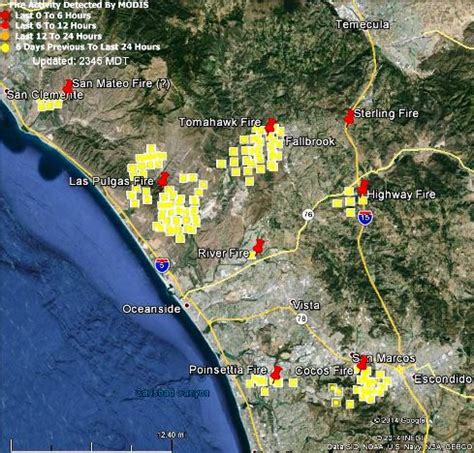Select the Highway Fire pushpin marker

[x=363, y=187]
